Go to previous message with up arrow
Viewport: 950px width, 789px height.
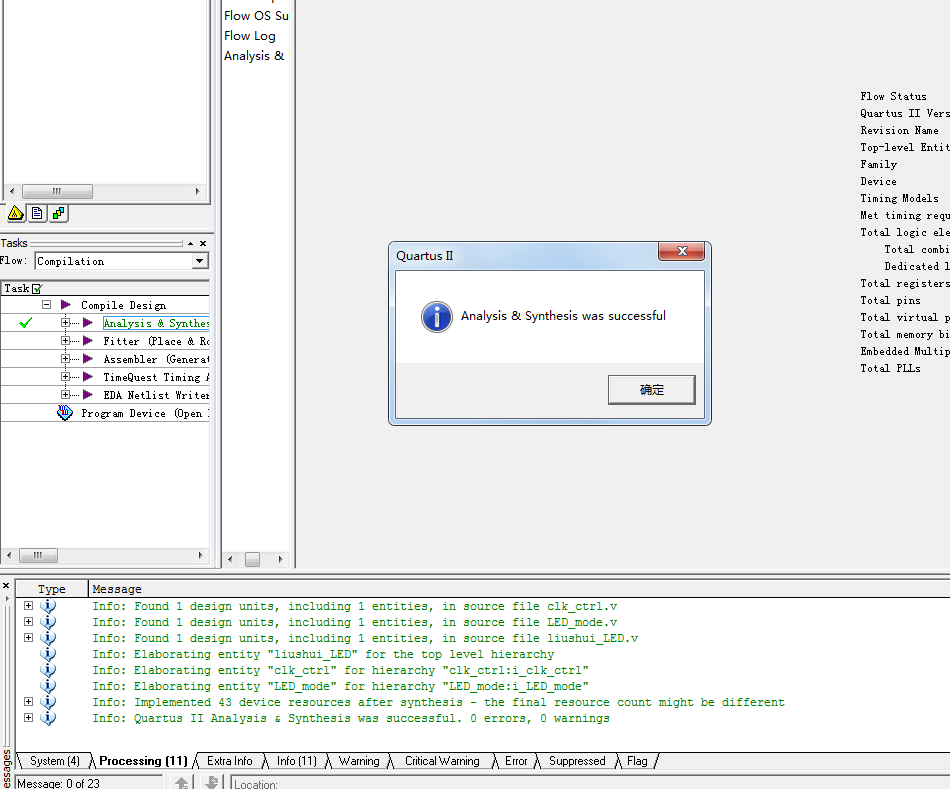click(x=182, y=782)
